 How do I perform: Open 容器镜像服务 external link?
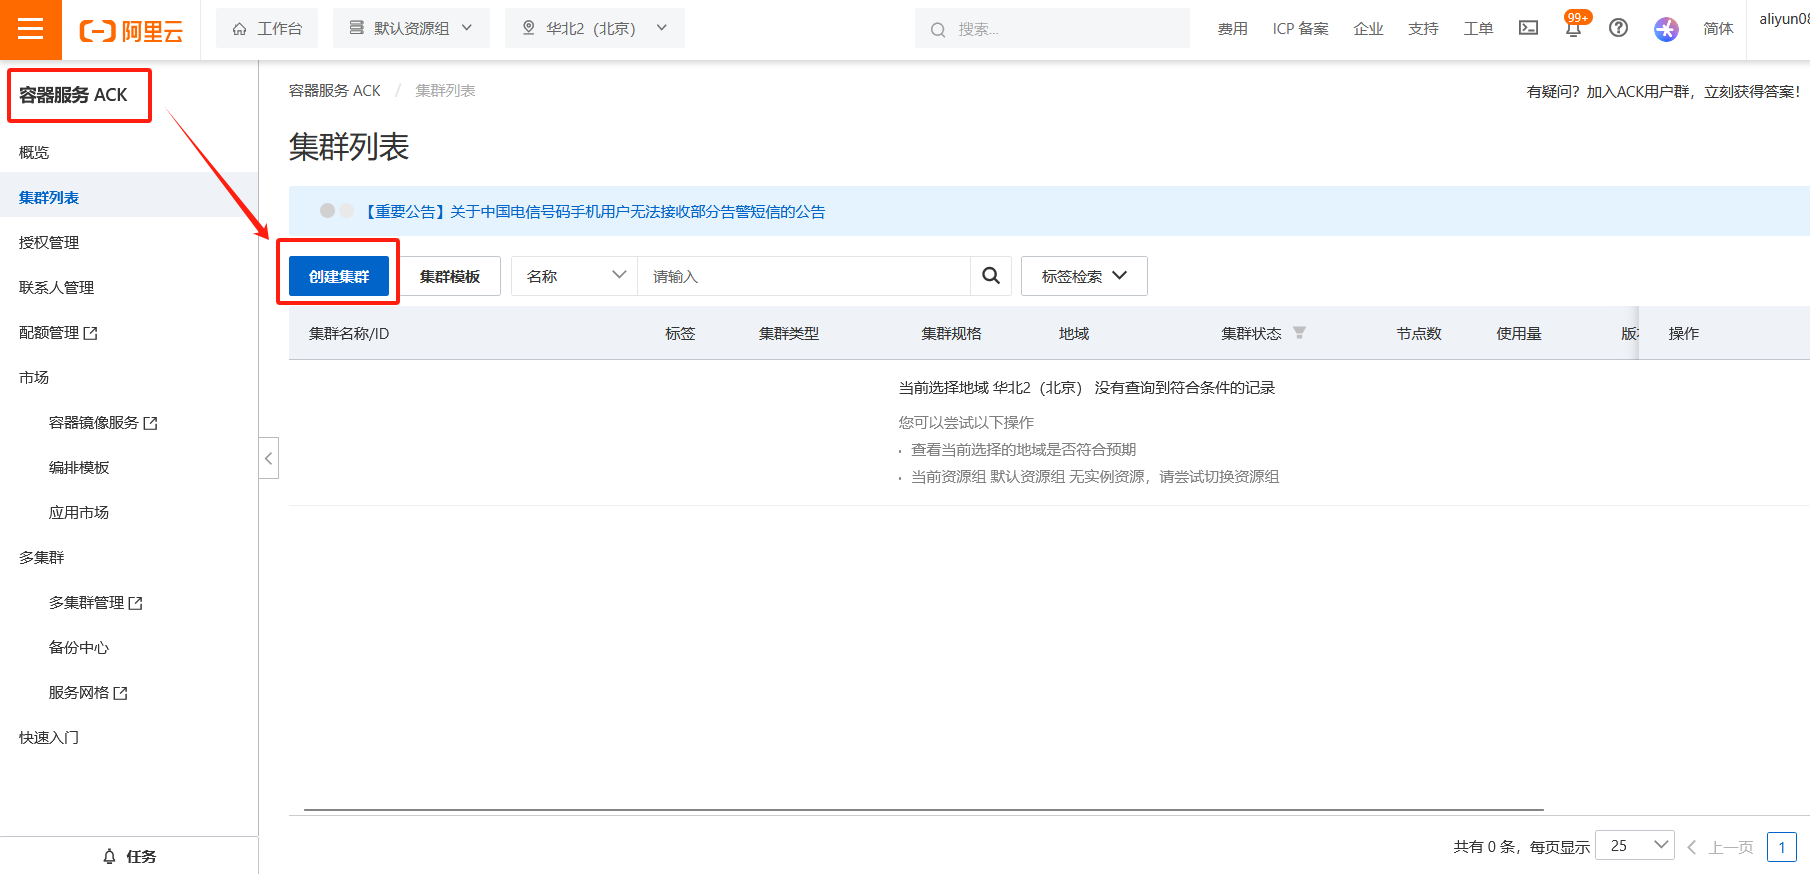(x=103, y=422)
